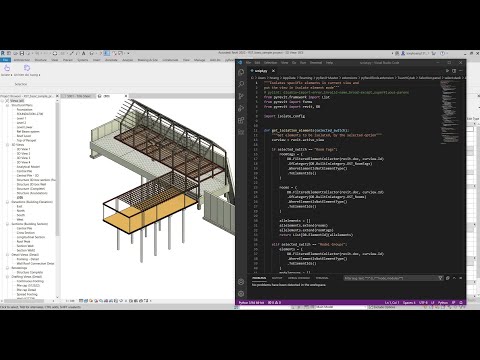This screenshot has height=360, width=480.
Task: Open the Isolate dropdown arrow in ribbon
Action: tap(11, 75)
